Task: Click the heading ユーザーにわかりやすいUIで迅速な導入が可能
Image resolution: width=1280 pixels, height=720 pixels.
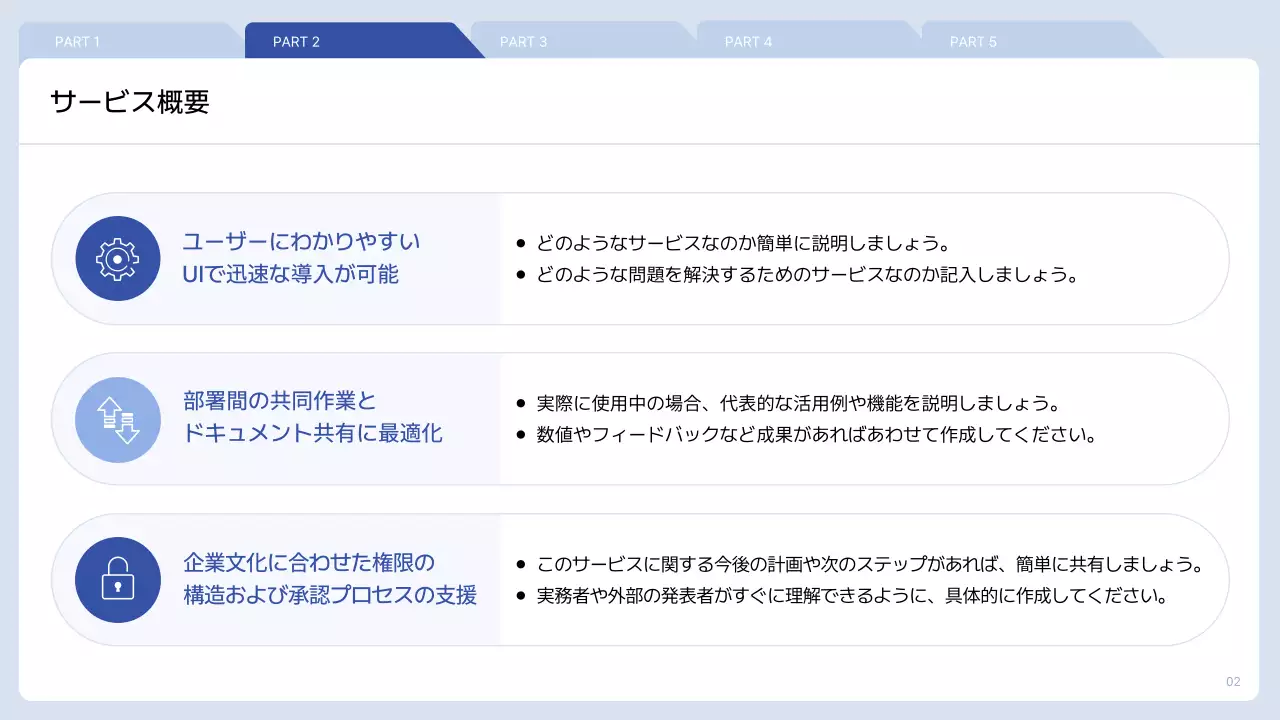Action: (x=301, y=257)
